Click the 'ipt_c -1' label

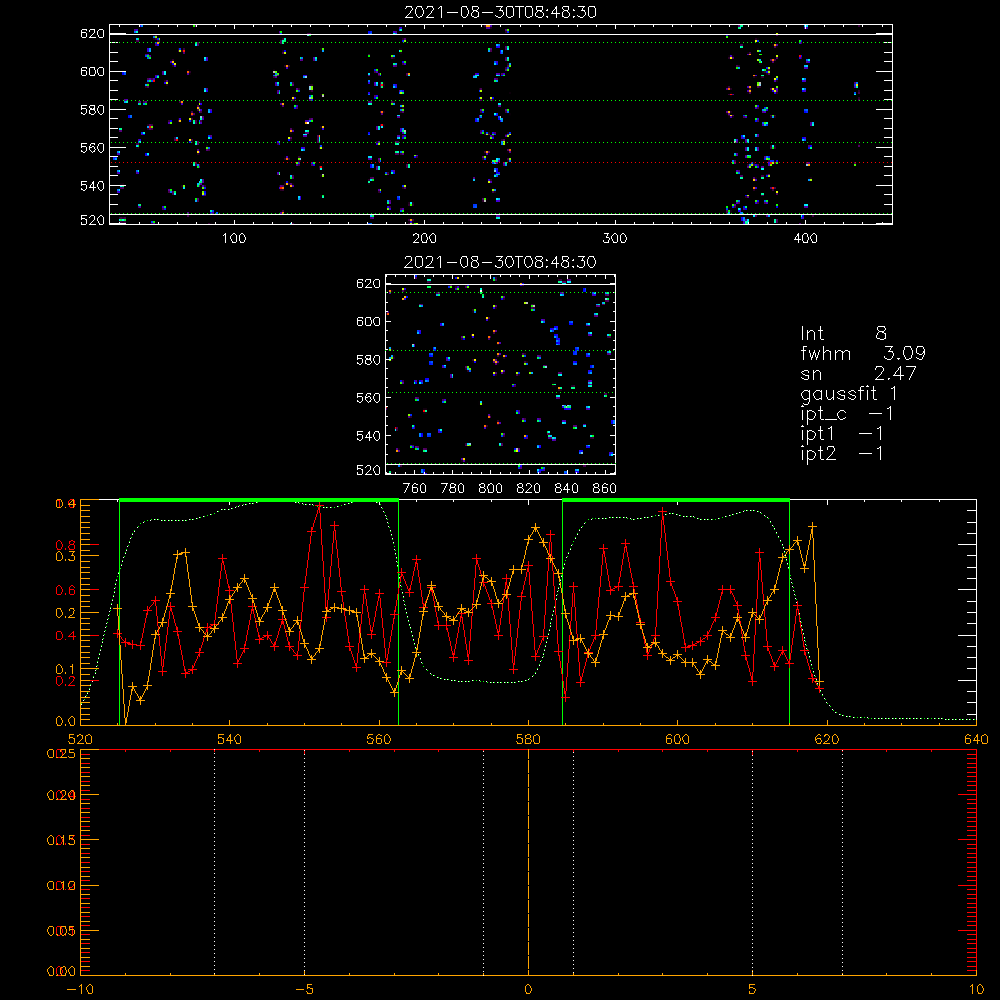[x=847, y=414]
